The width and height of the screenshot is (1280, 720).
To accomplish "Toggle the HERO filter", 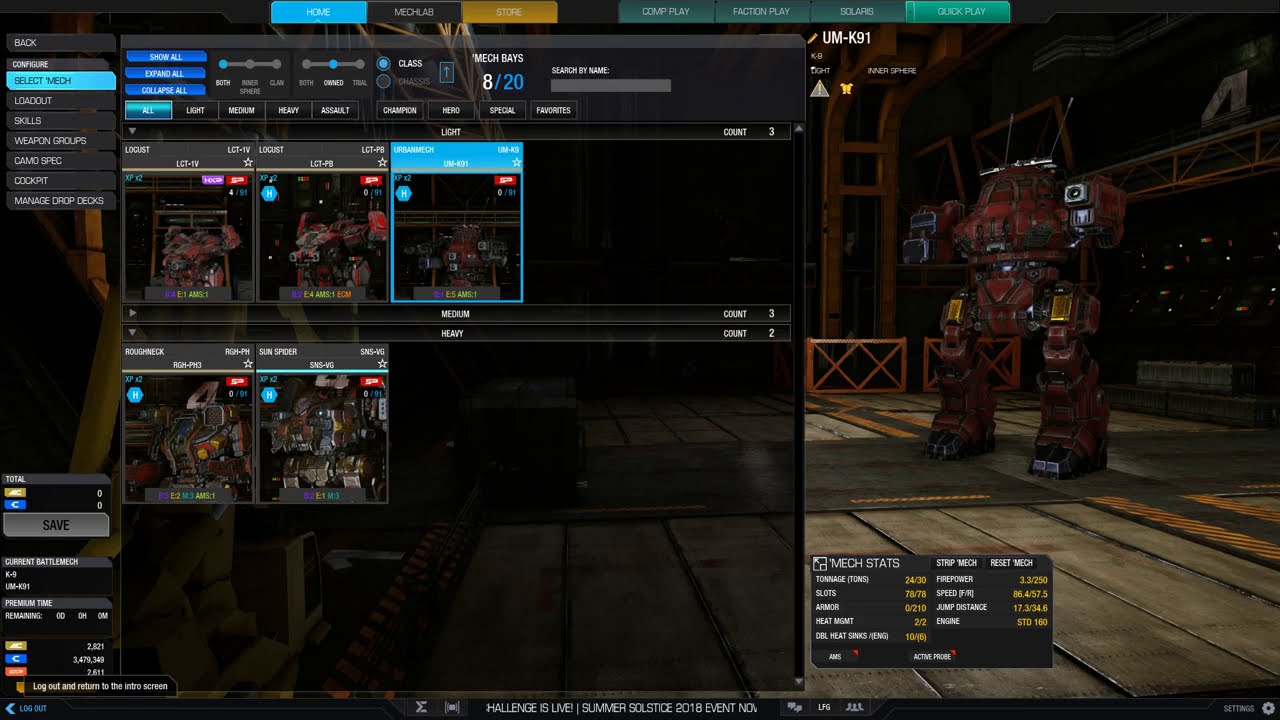I will [451, 110].
